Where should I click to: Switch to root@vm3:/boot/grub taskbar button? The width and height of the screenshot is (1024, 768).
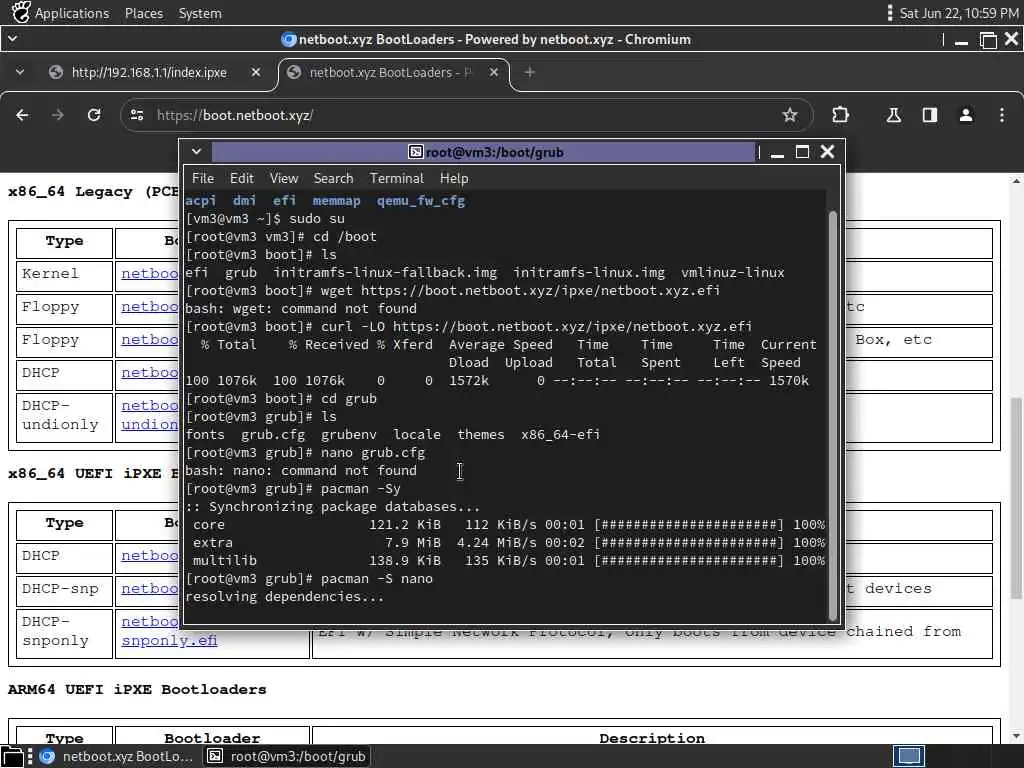click(x=287, y=756)
